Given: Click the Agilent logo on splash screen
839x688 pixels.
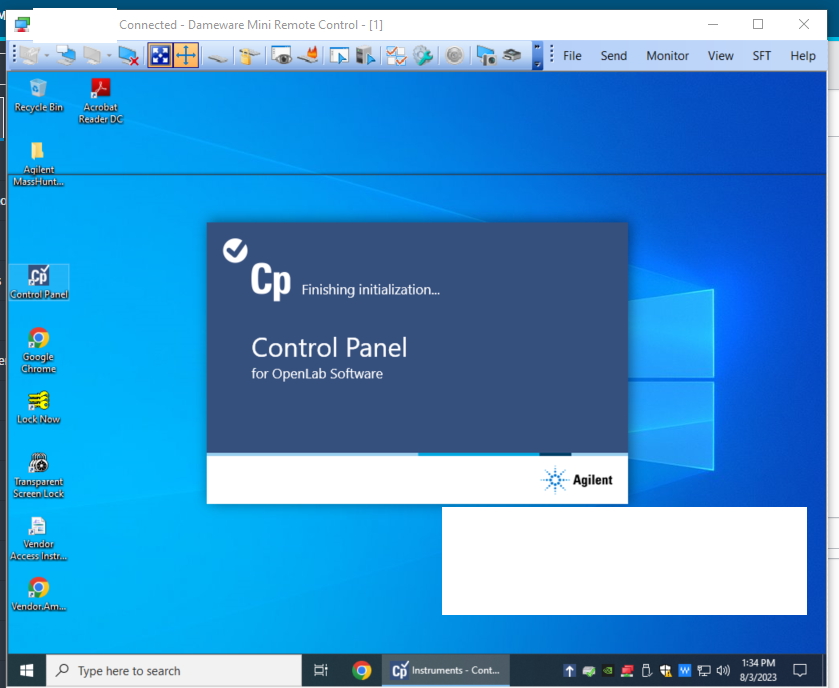Looking at the screenshot, I should (576, 480).
